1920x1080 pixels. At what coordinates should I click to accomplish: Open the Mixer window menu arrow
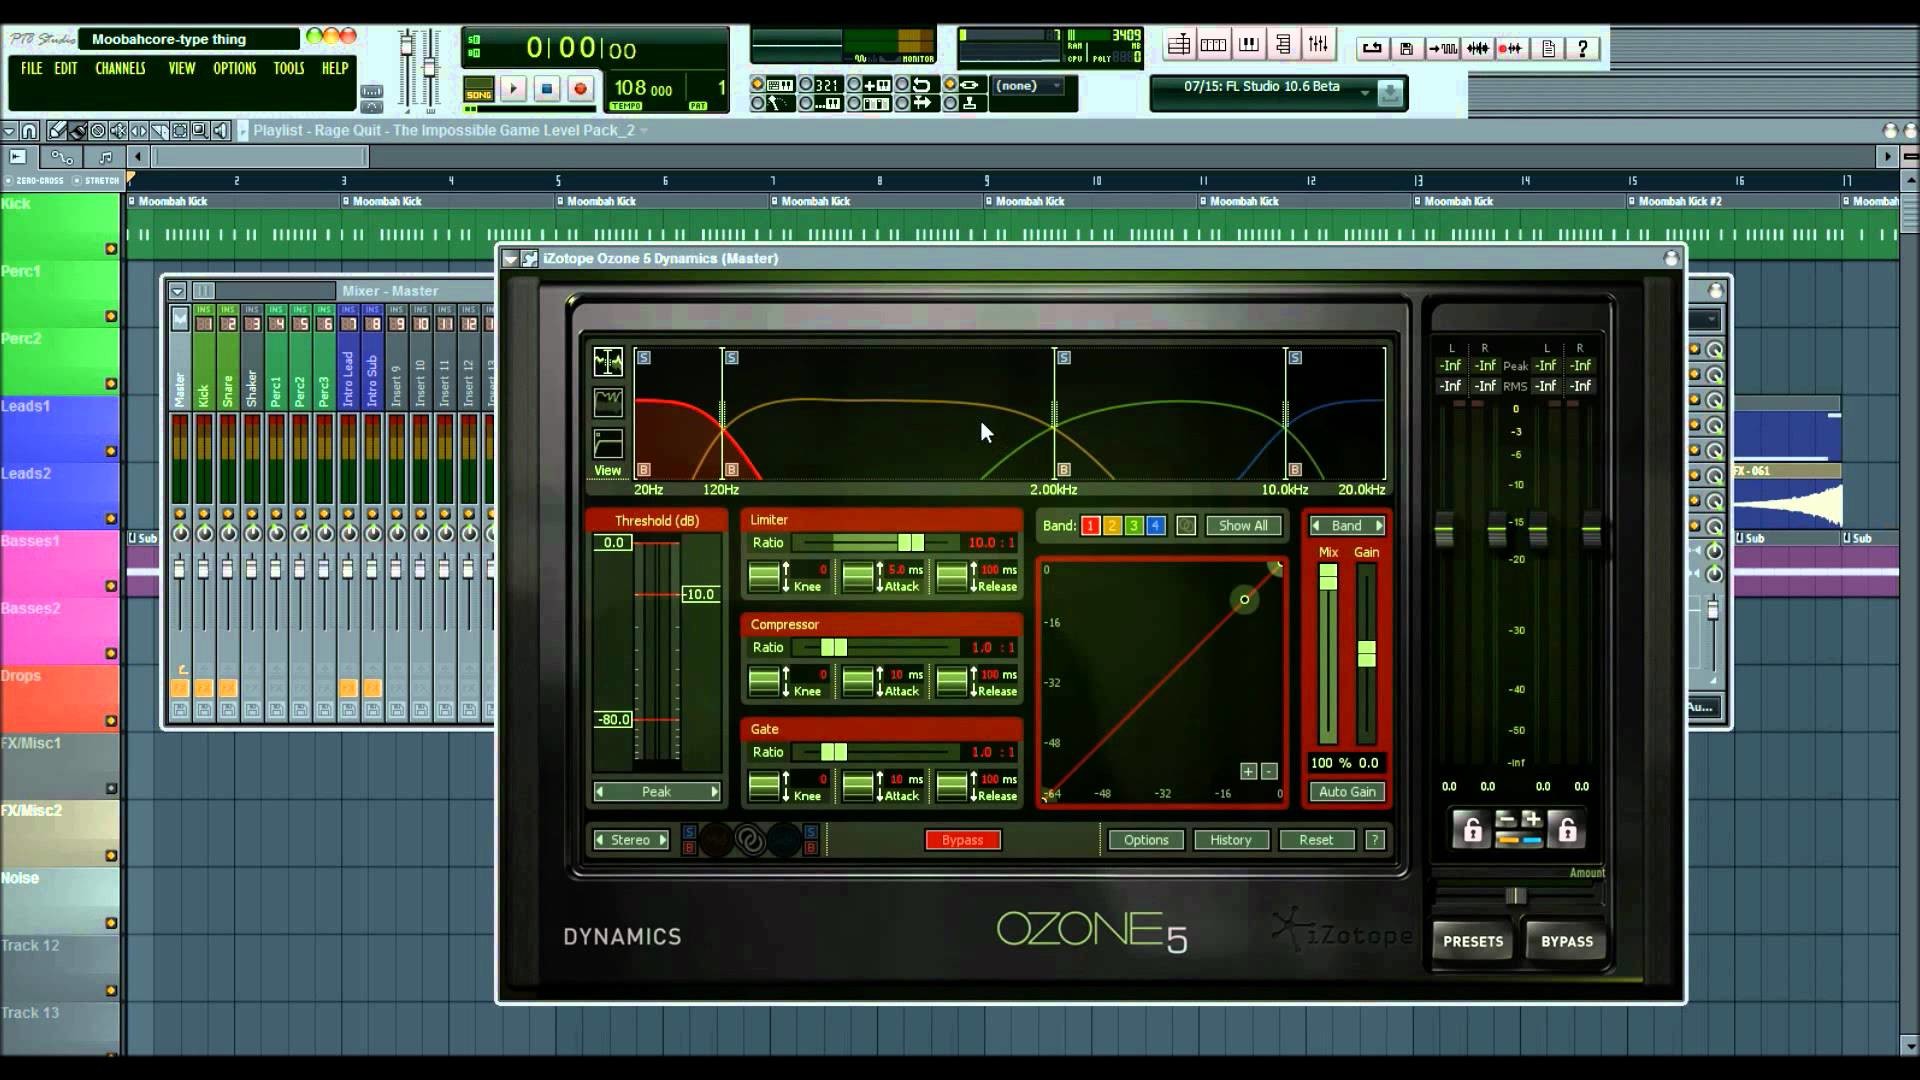click(177, 291)
